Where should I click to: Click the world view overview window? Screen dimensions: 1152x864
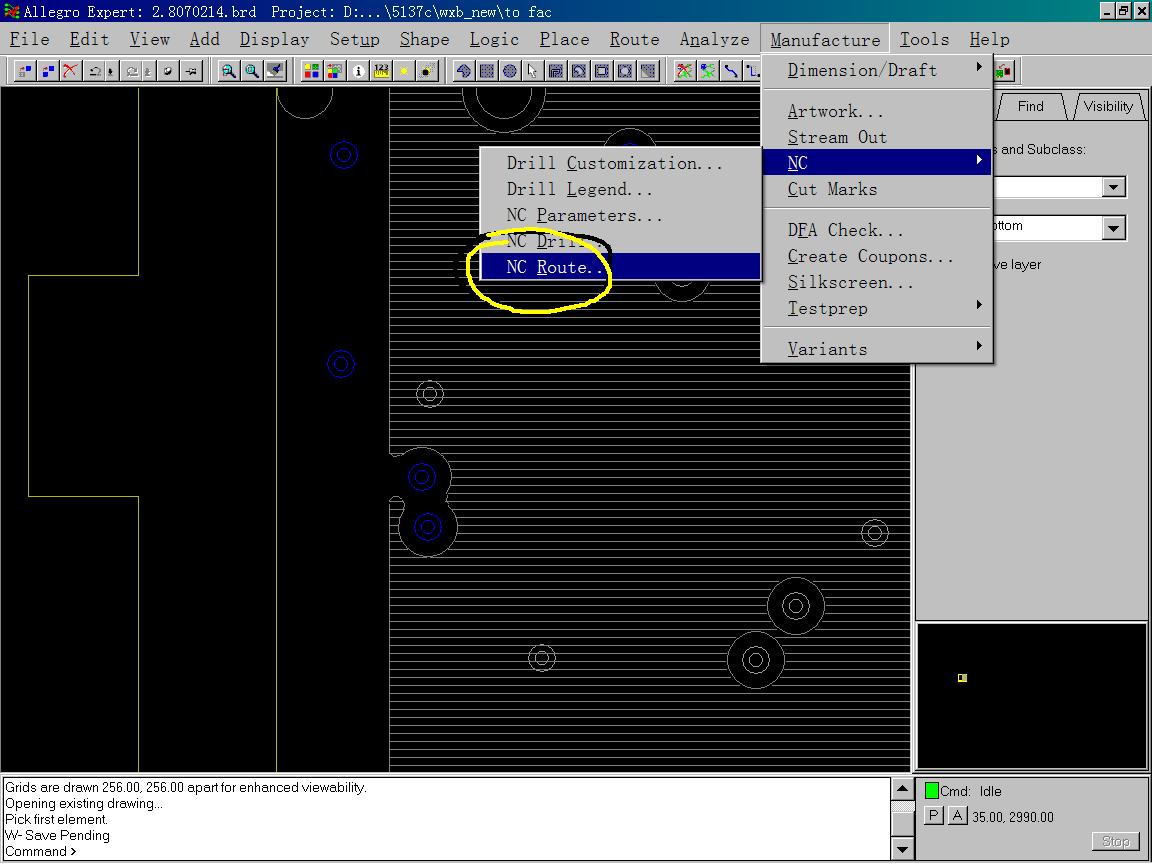pyautogui.click(x=1032, y=696)
